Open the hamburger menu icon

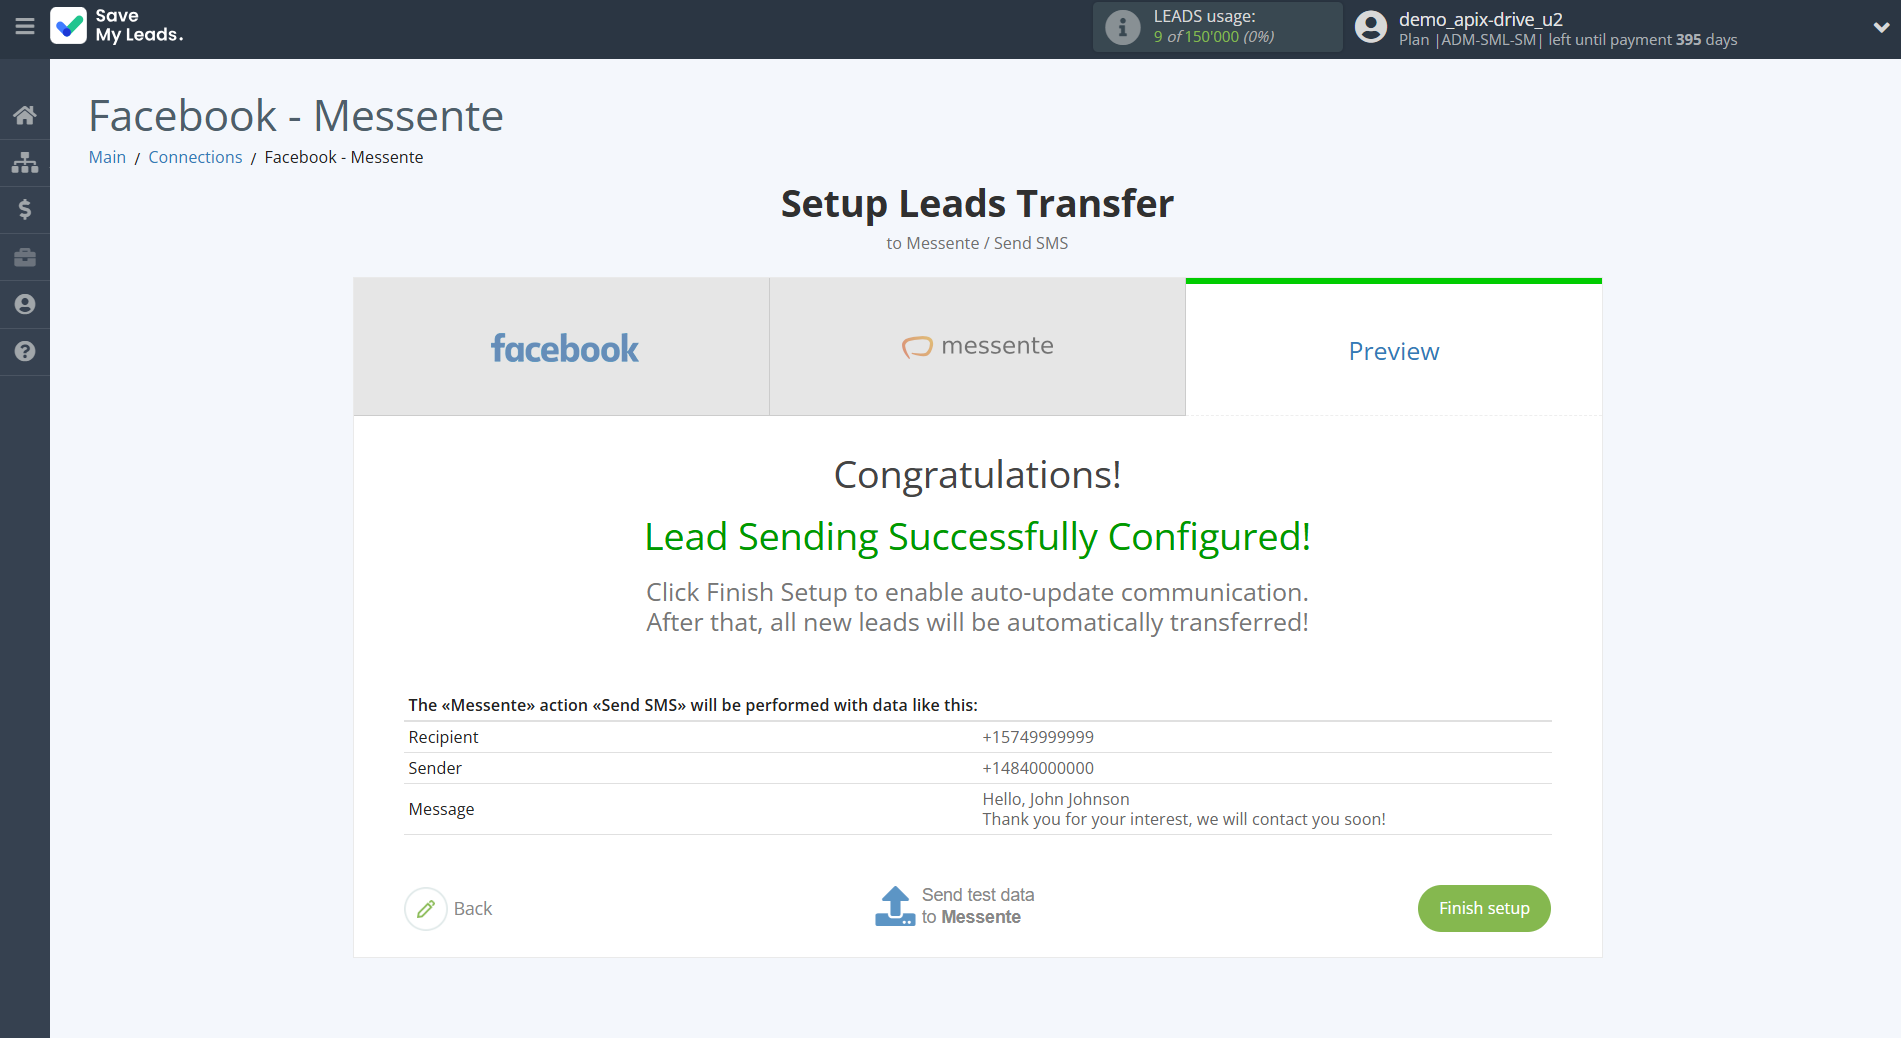[25, 27]
